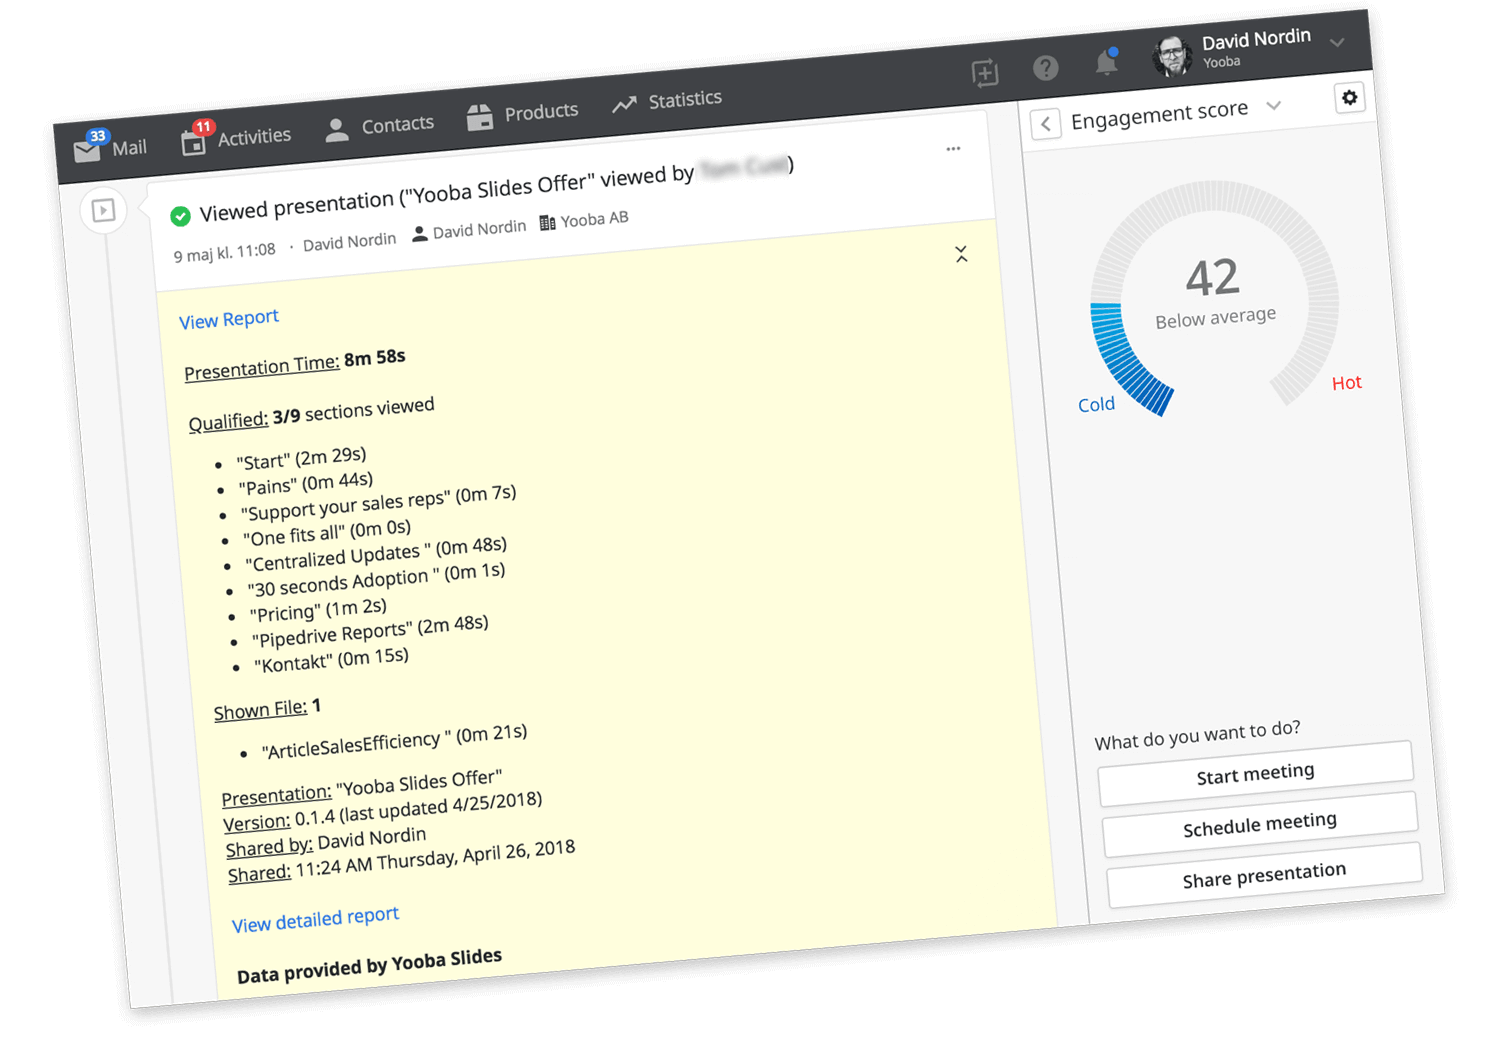The width and height of the screenshot is (1500, 1046).
Task: Click the Viewed presentation activity title
Action: coord(496,189)
